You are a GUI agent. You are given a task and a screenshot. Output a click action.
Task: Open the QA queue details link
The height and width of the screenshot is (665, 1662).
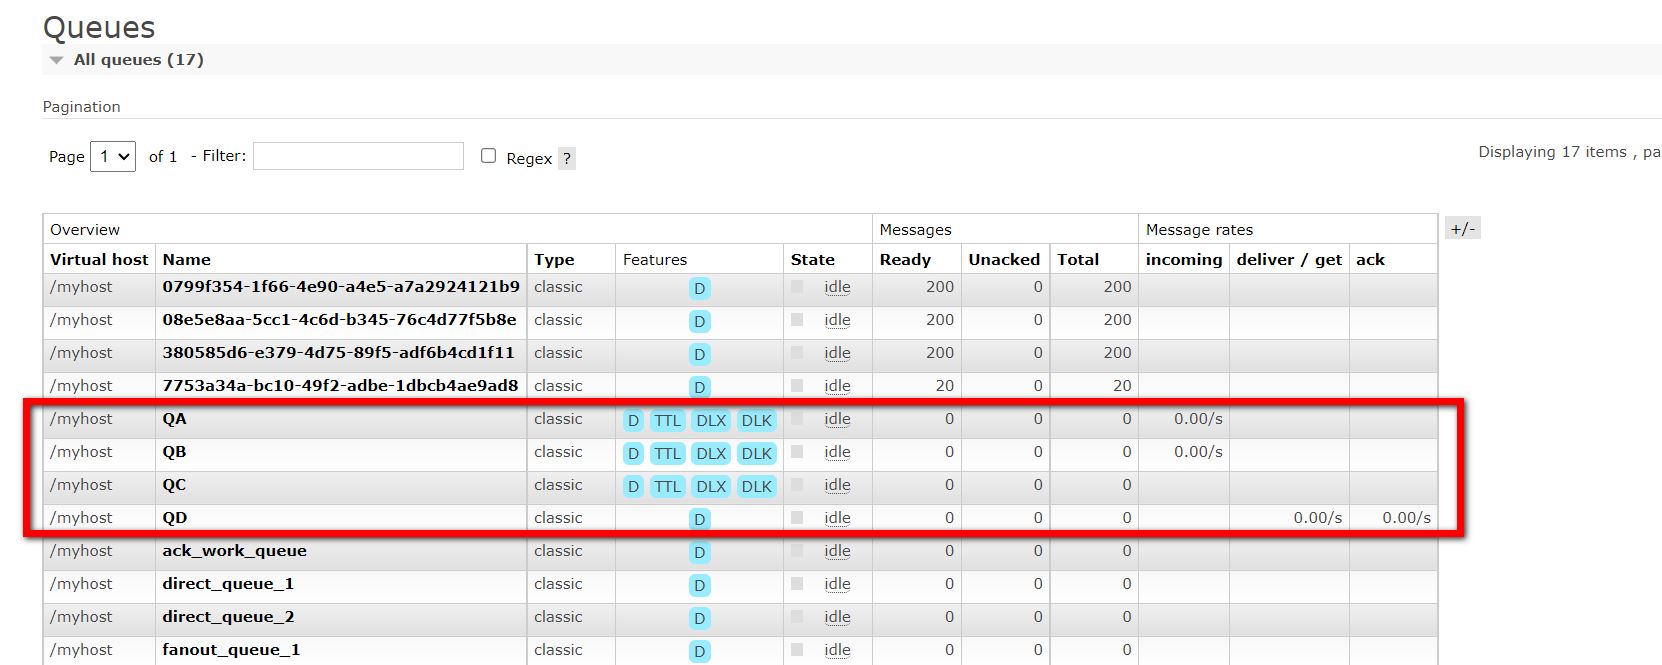tap(174, 419)
